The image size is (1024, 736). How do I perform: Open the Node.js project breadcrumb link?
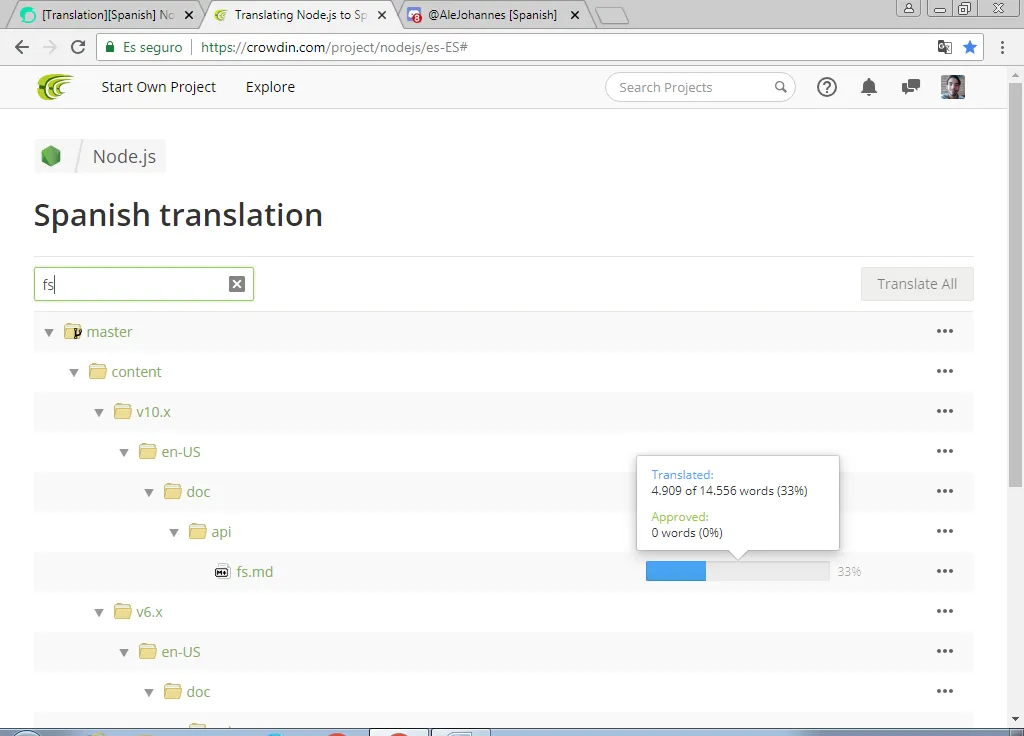(124, 156)
